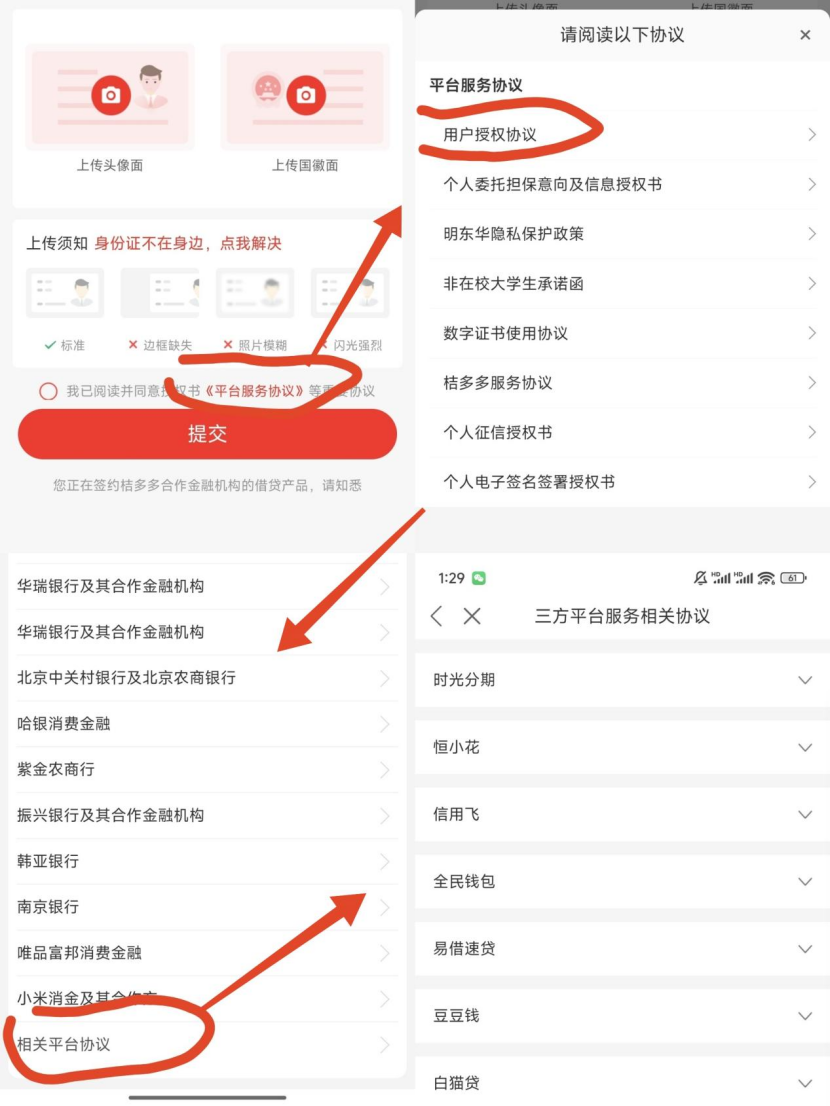Expand the 豆豆钱 agreement section
The height and width of the screenshot is (1106, 830).
pos(622,1016)
